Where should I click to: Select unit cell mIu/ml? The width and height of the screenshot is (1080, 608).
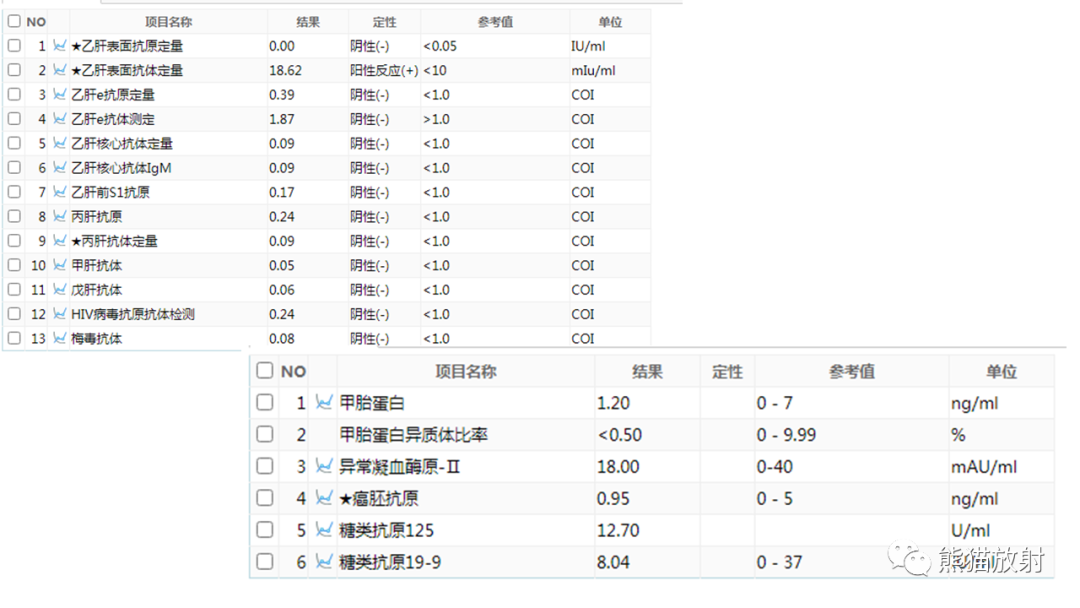(593, 70)
